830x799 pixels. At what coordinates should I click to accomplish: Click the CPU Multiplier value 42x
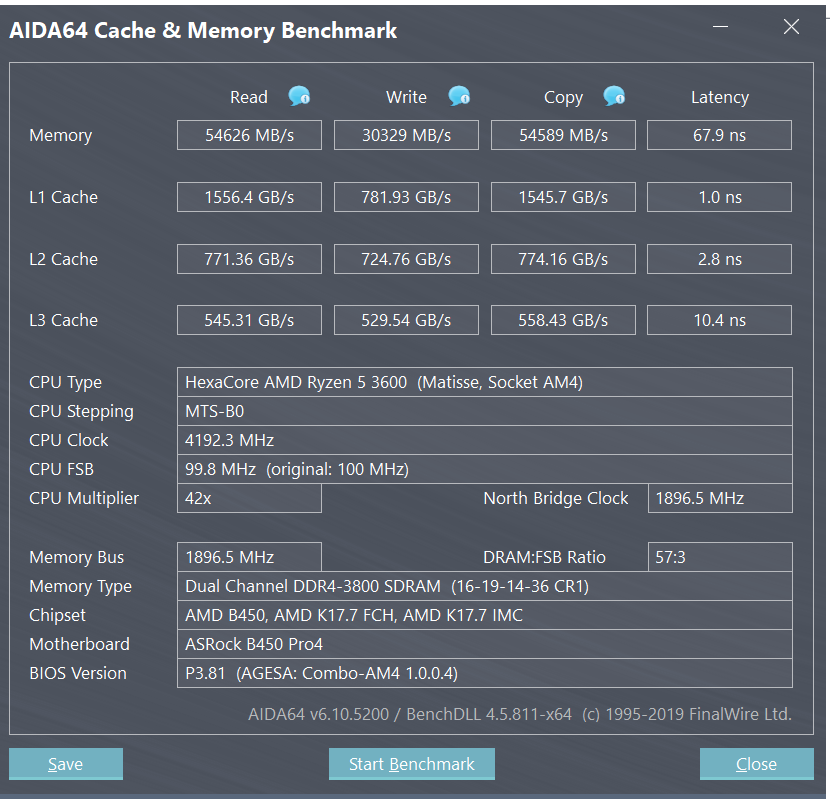click(249, 498)
